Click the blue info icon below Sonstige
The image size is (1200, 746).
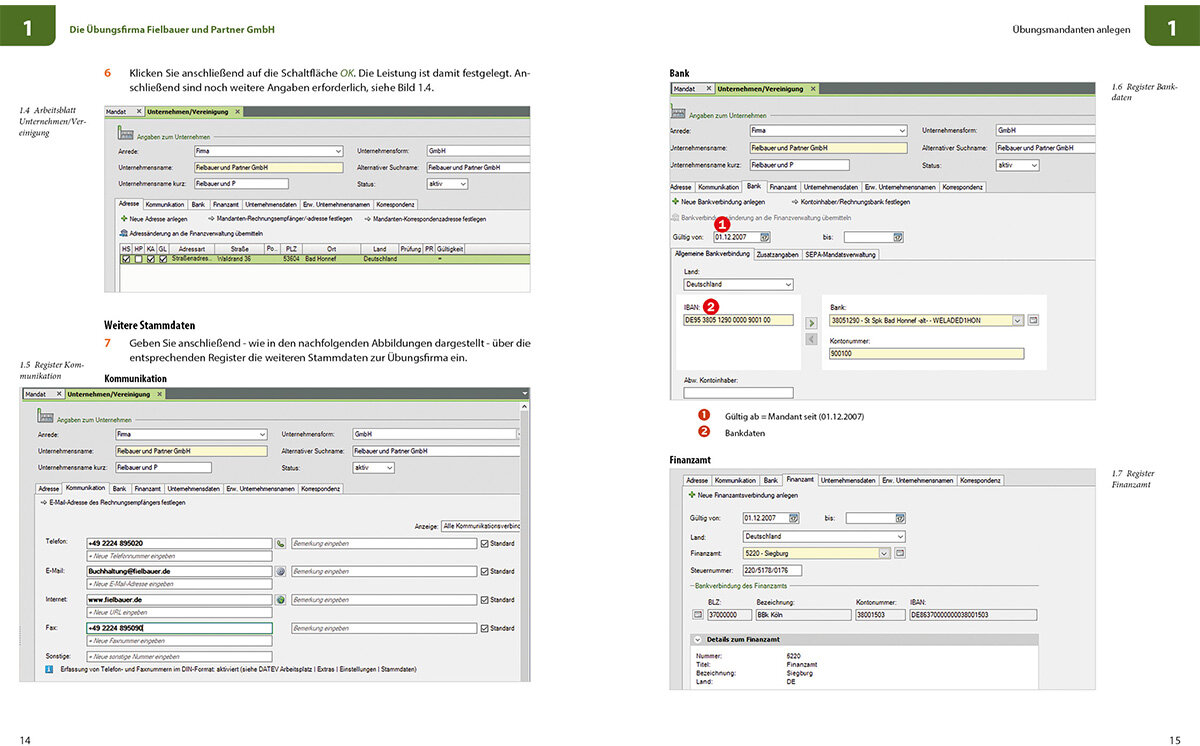coord(50,669)
